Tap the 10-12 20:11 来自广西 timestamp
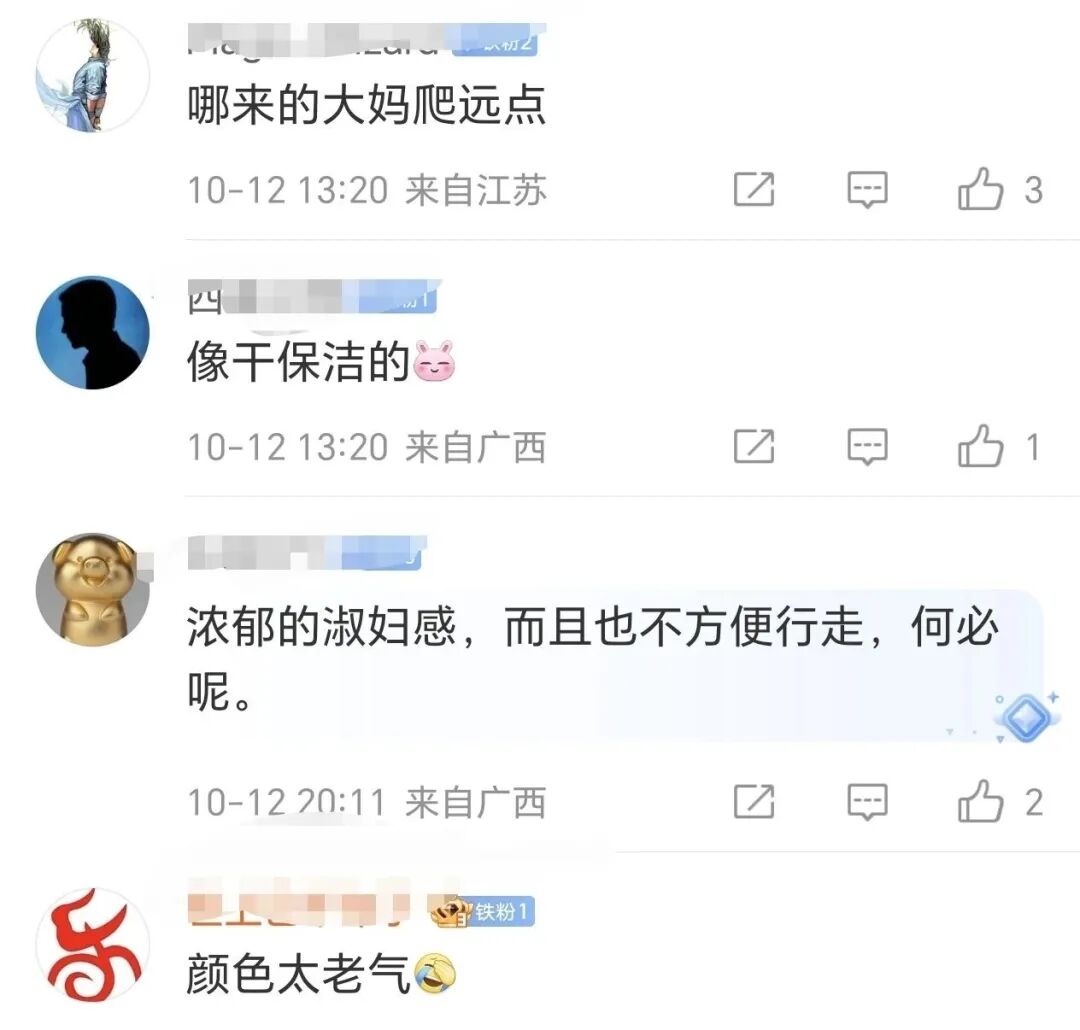The image size is (1080, 1030). tap(366, 803)
